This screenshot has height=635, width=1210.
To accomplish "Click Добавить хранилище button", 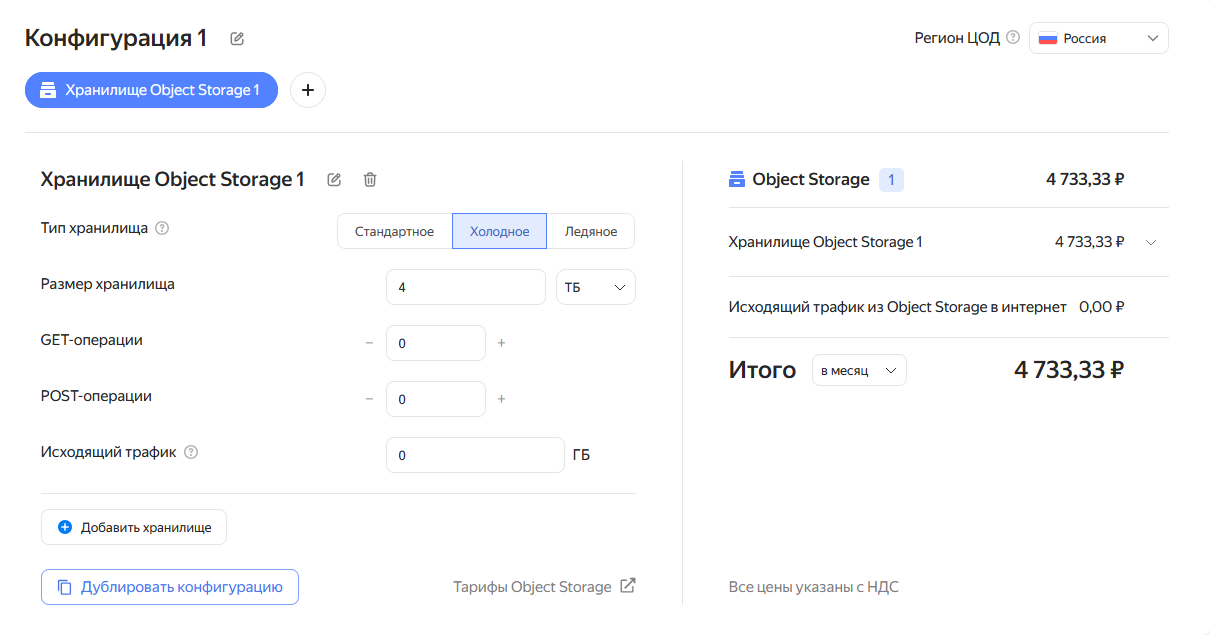I will tap(134, 527).
